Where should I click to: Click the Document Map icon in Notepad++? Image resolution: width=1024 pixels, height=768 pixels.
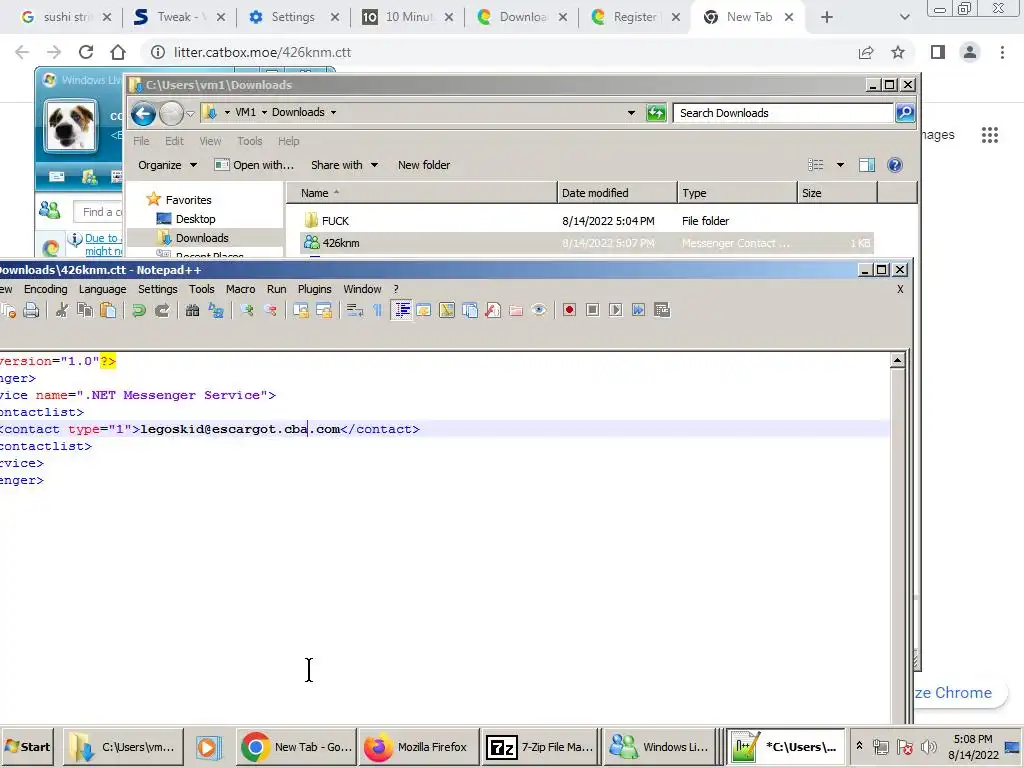tap(447, 310)
